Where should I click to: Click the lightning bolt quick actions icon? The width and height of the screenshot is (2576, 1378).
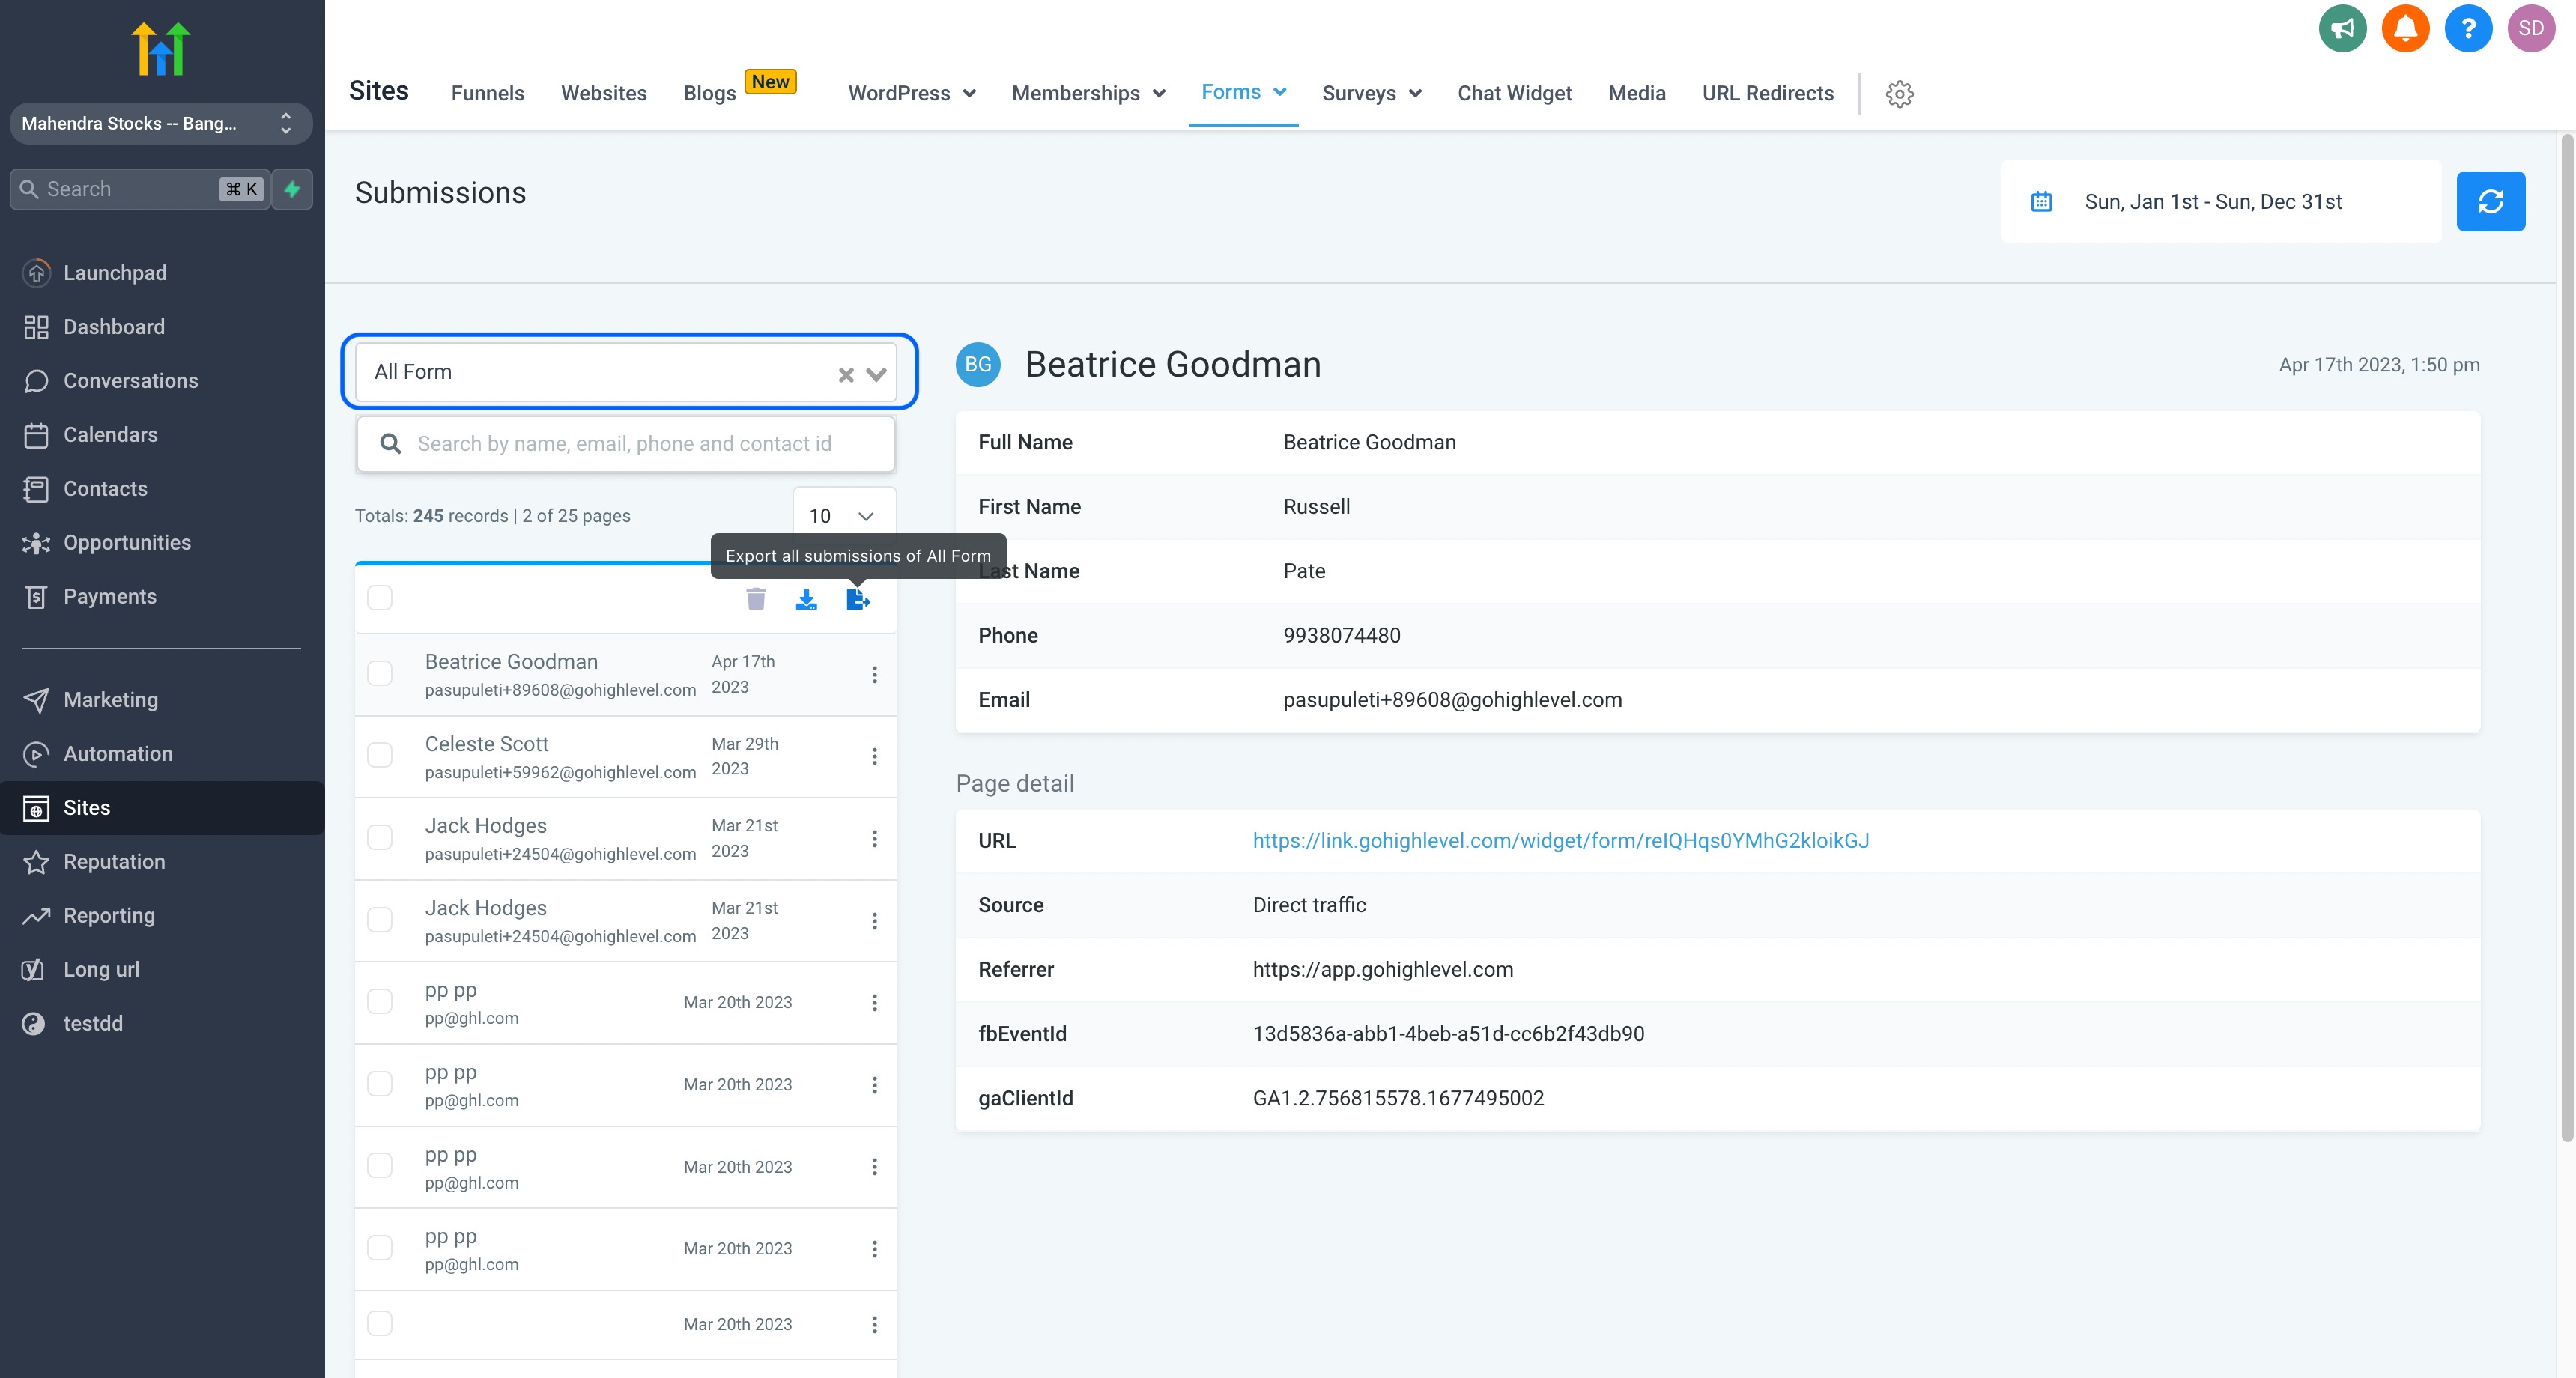tap(292, 189)
